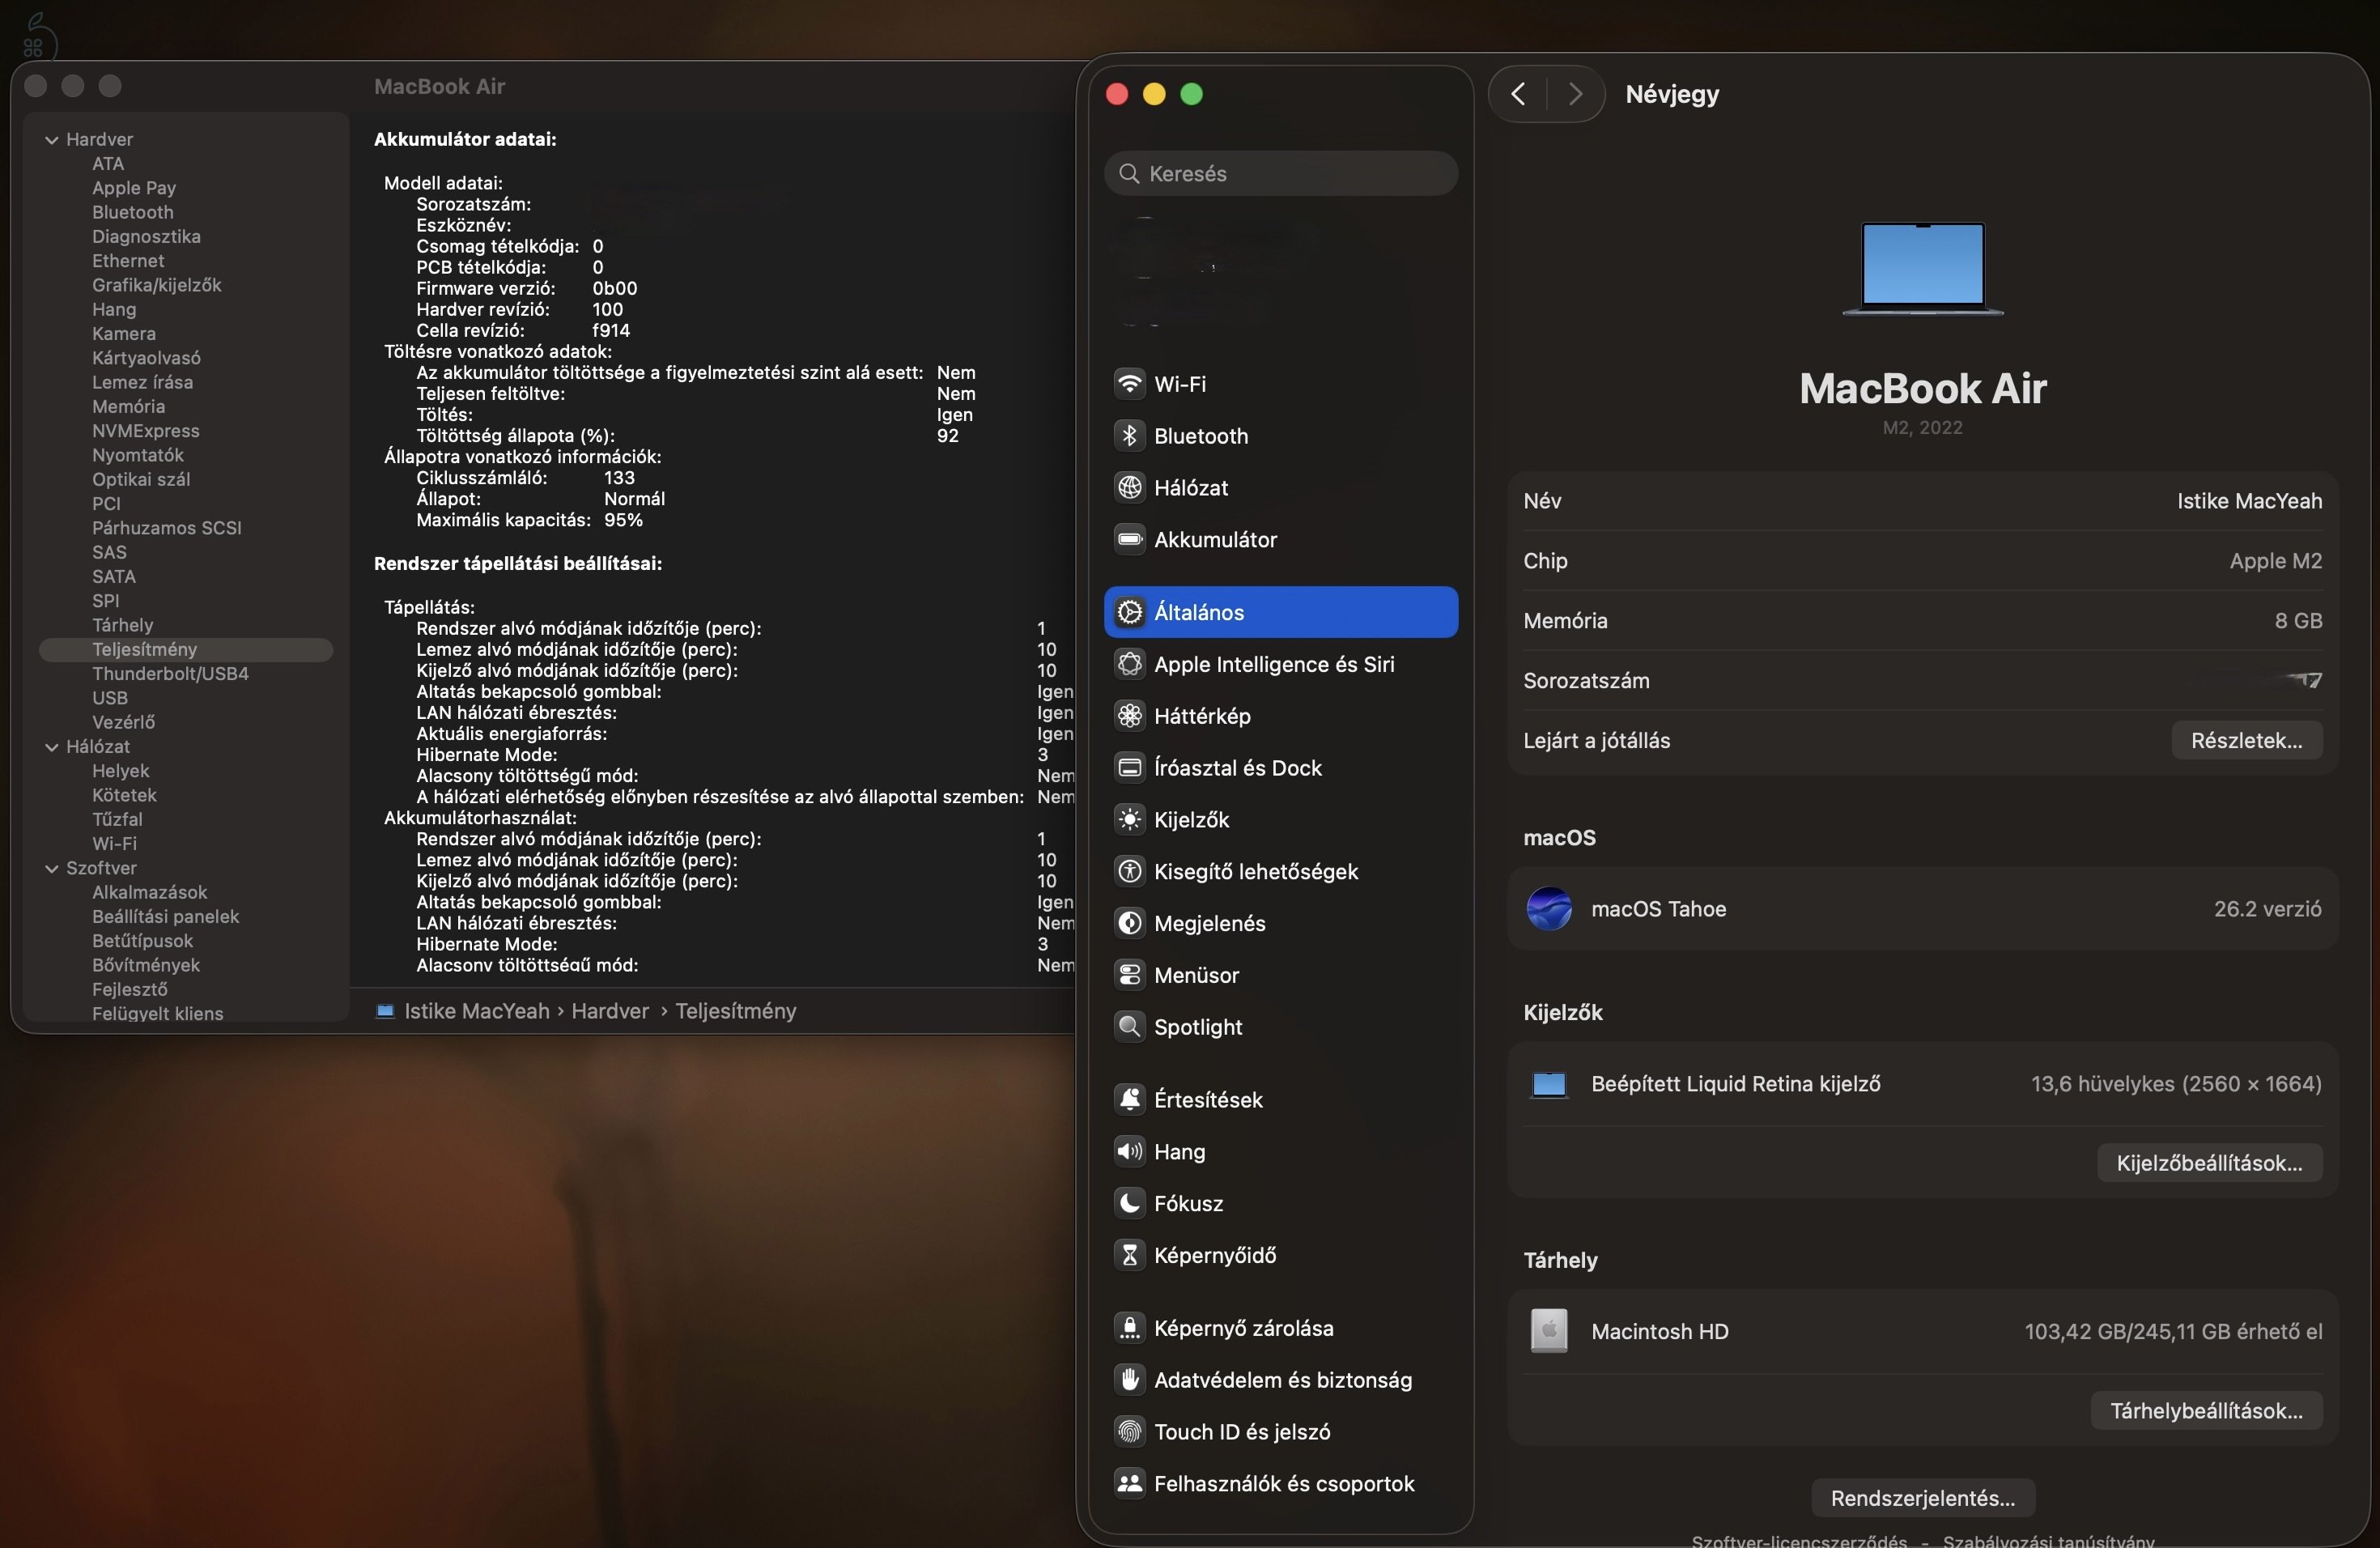
Task: Open Wi-Fi settings from the sidebar
Action: point(1183,383)
